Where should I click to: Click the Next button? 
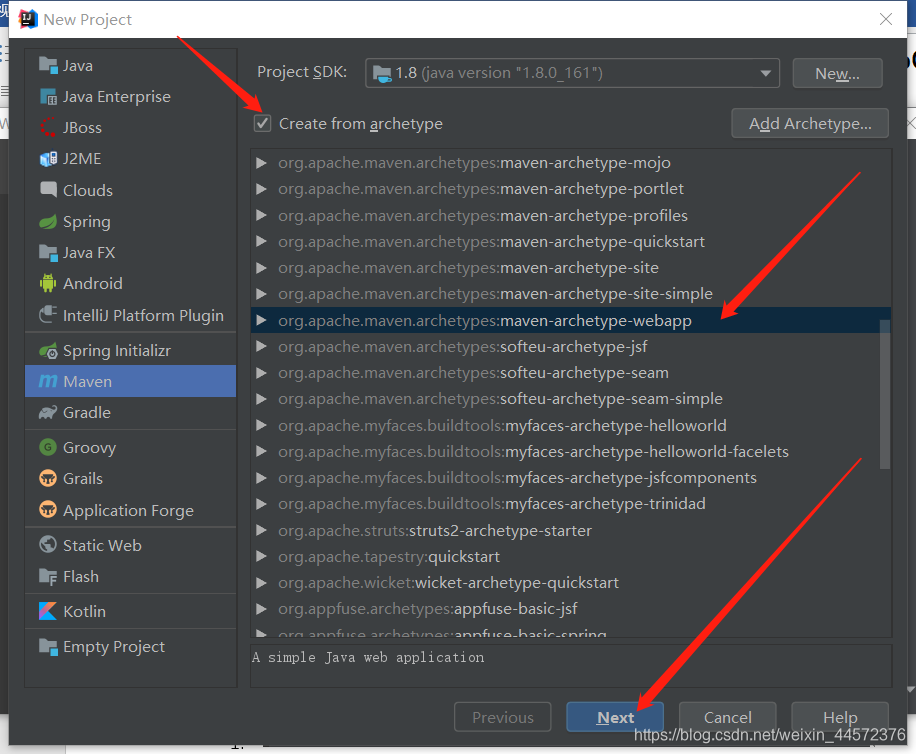point(614,717)
